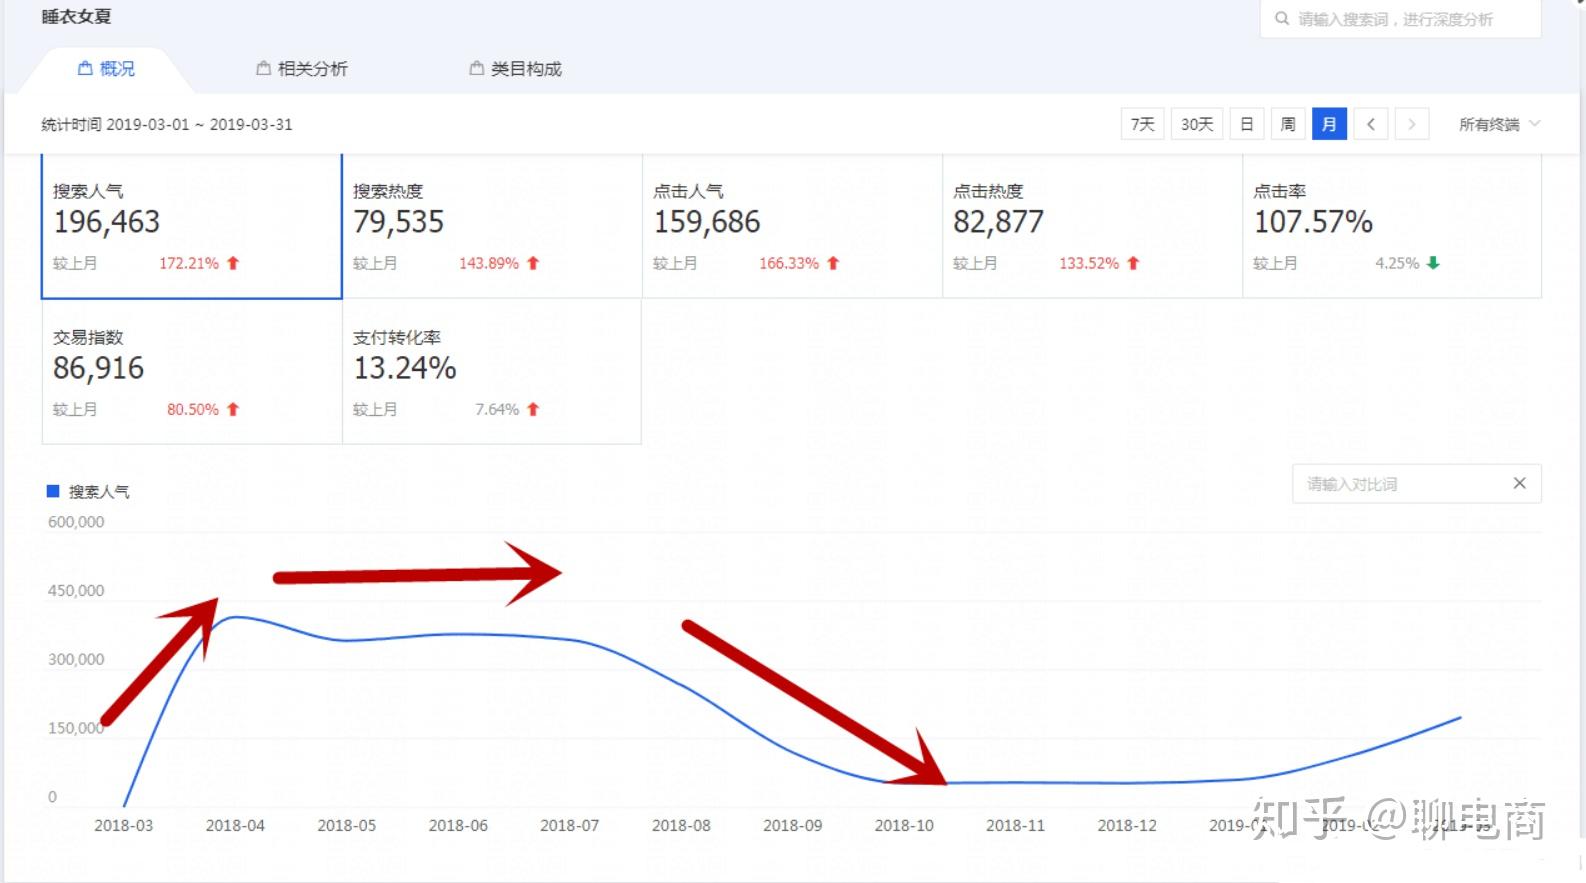1586x883 pixels.
Task: Open the 类目构成 tab
Action: 516,69
